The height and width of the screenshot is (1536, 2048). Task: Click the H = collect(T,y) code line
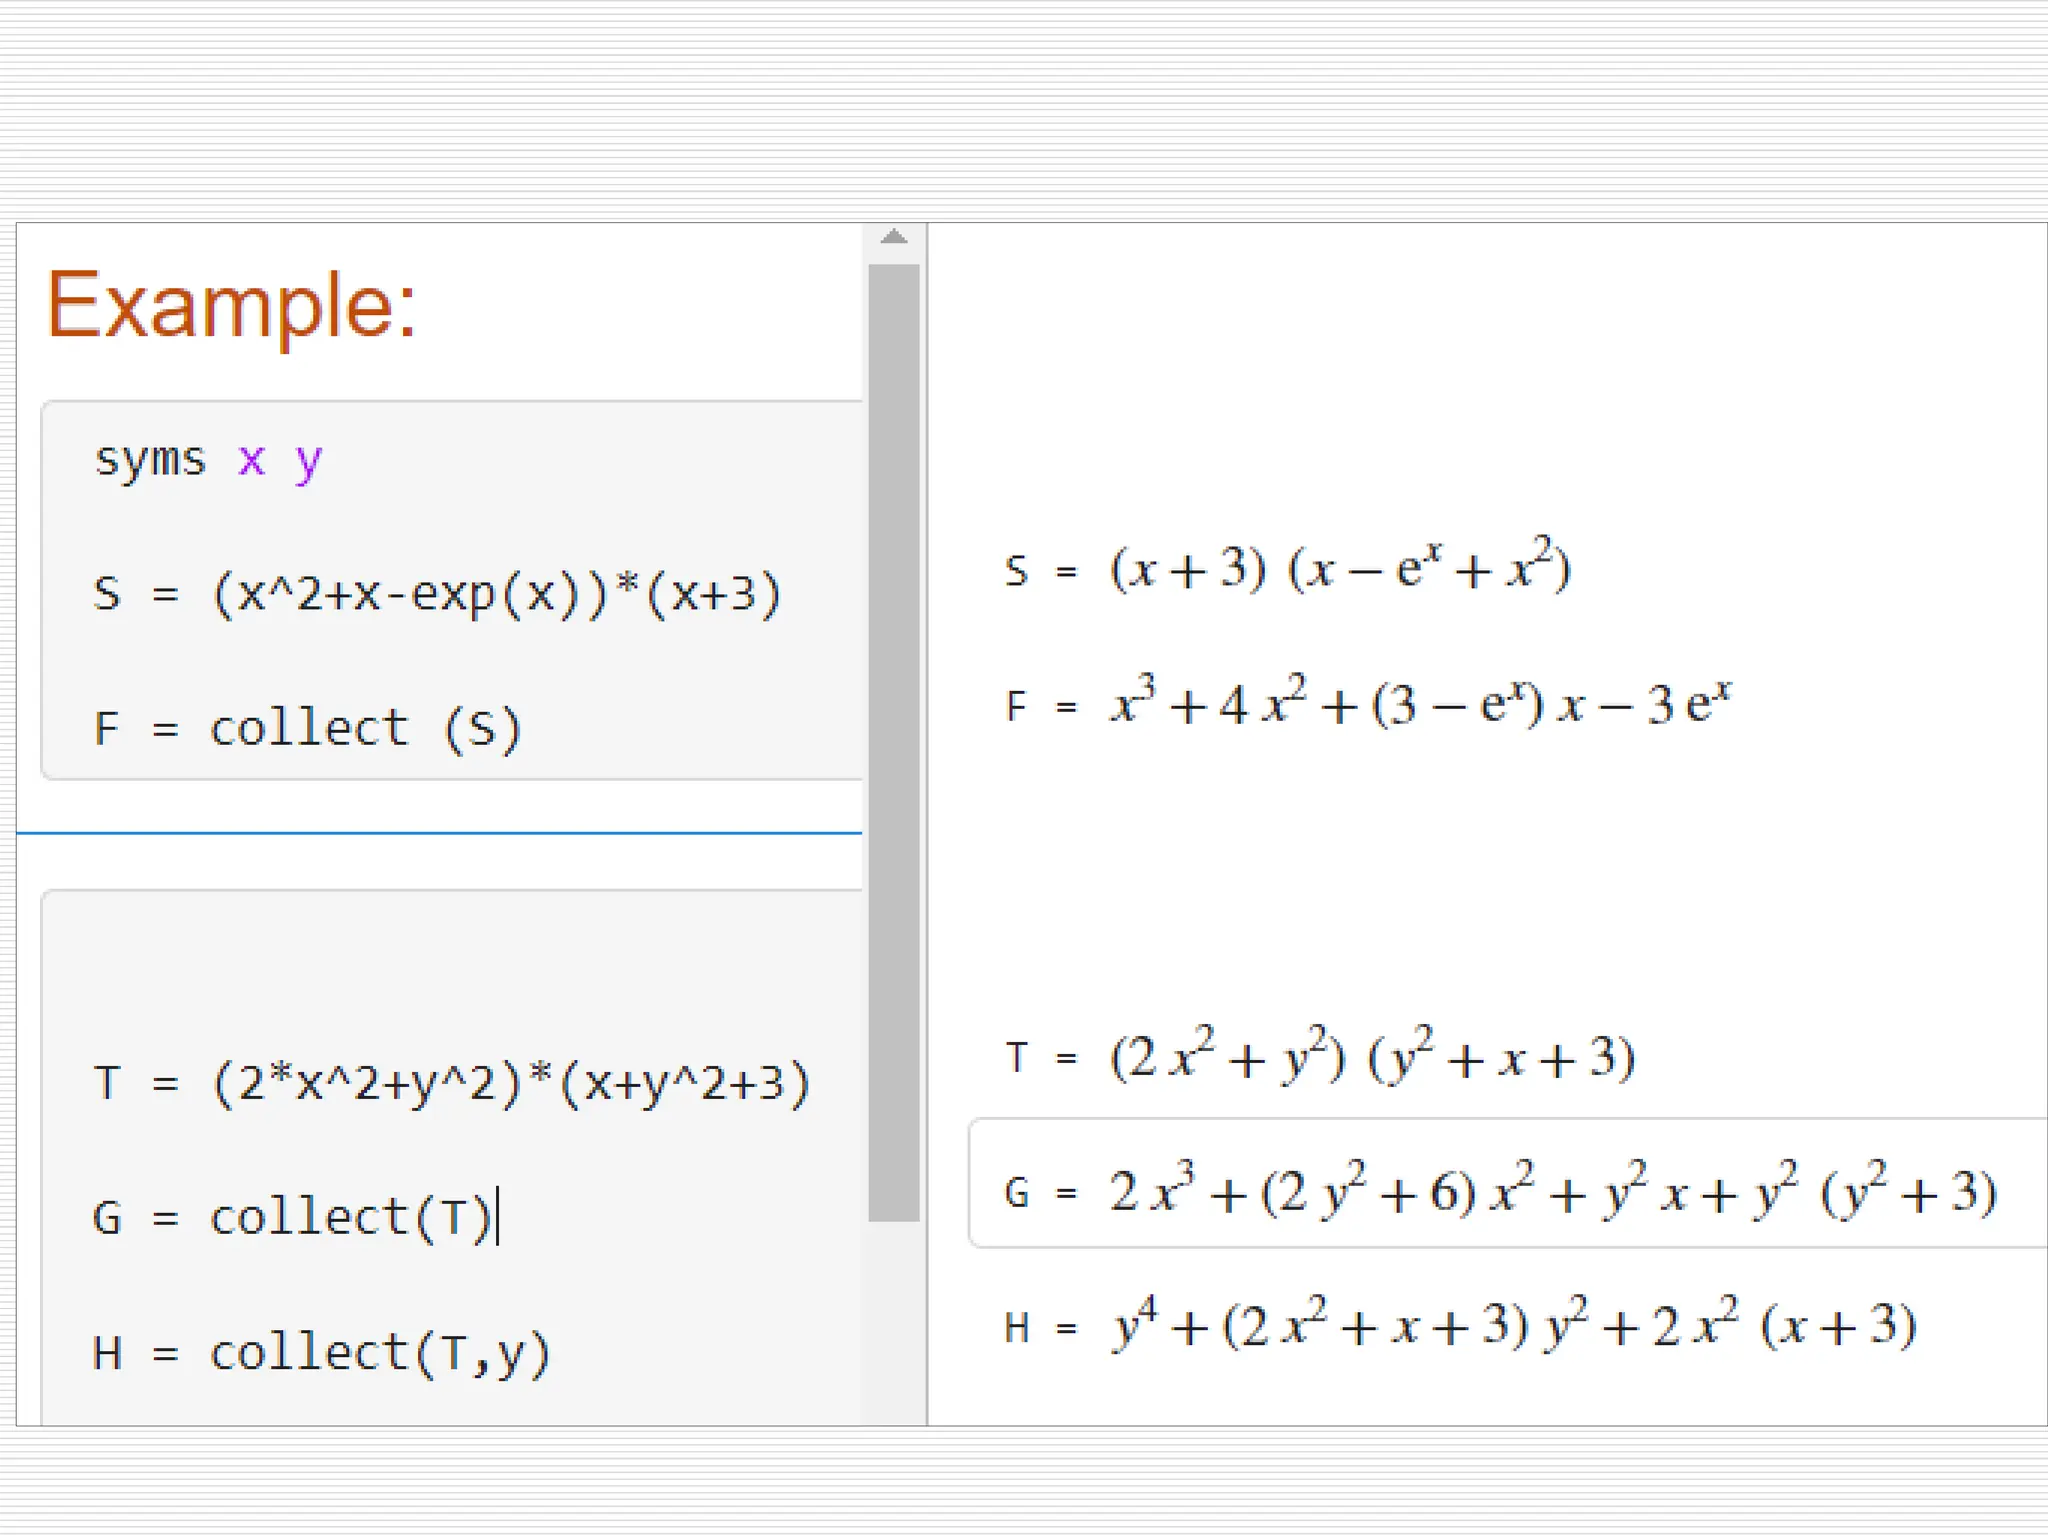(x=321, y=1353)
